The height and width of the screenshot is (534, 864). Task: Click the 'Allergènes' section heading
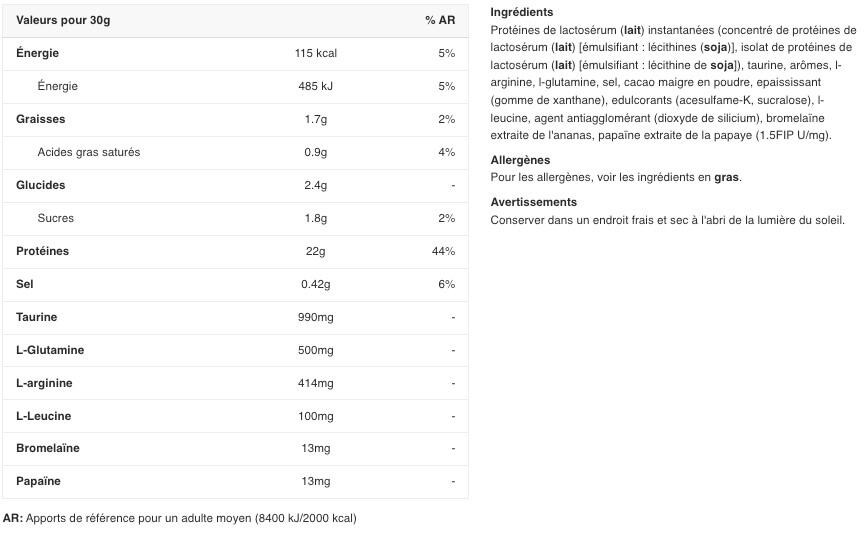tap(520, 160)
